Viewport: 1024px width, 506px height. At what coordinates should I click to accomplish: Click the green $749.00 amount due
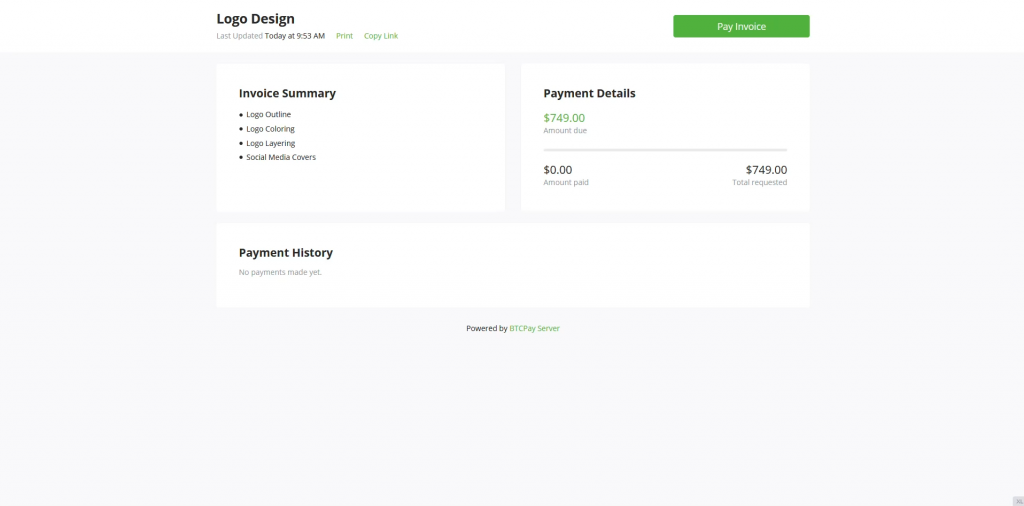(x=564, y=118)
